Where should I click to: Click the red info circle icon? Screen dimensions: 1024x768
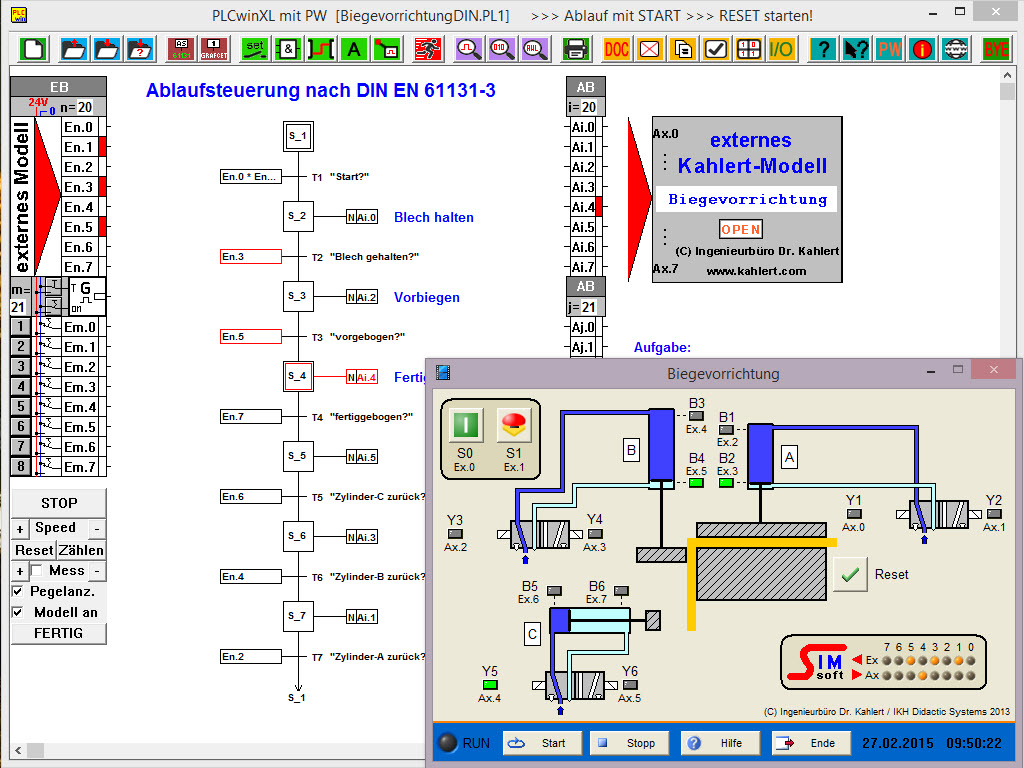click(923, 48)
